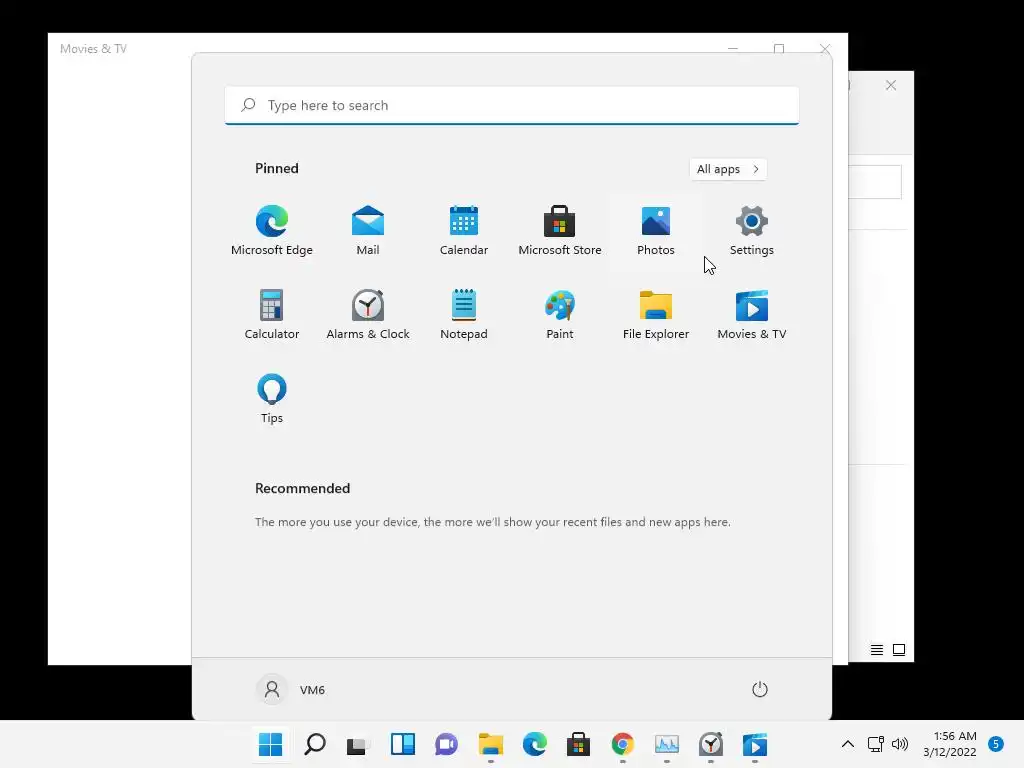This screenshot has height=768, width=1024.
Task: Show hidden icons in system tray
Action: click(x=848, y=744)
